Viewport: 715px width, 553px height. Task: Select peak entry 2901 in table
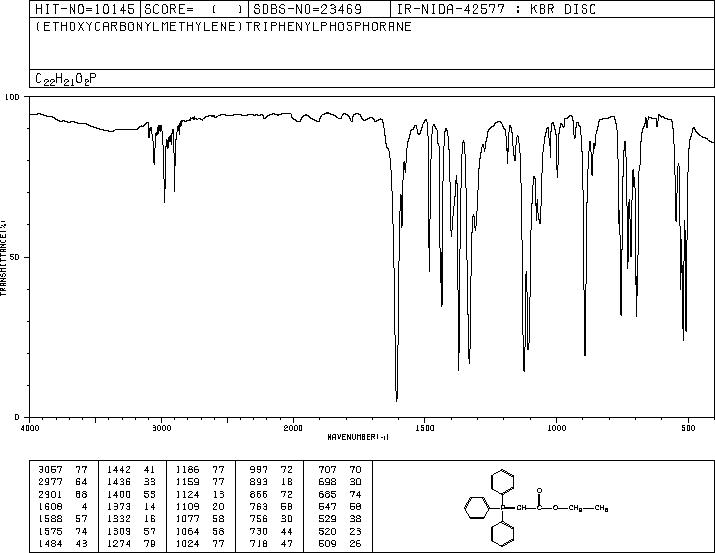(63, 494)
